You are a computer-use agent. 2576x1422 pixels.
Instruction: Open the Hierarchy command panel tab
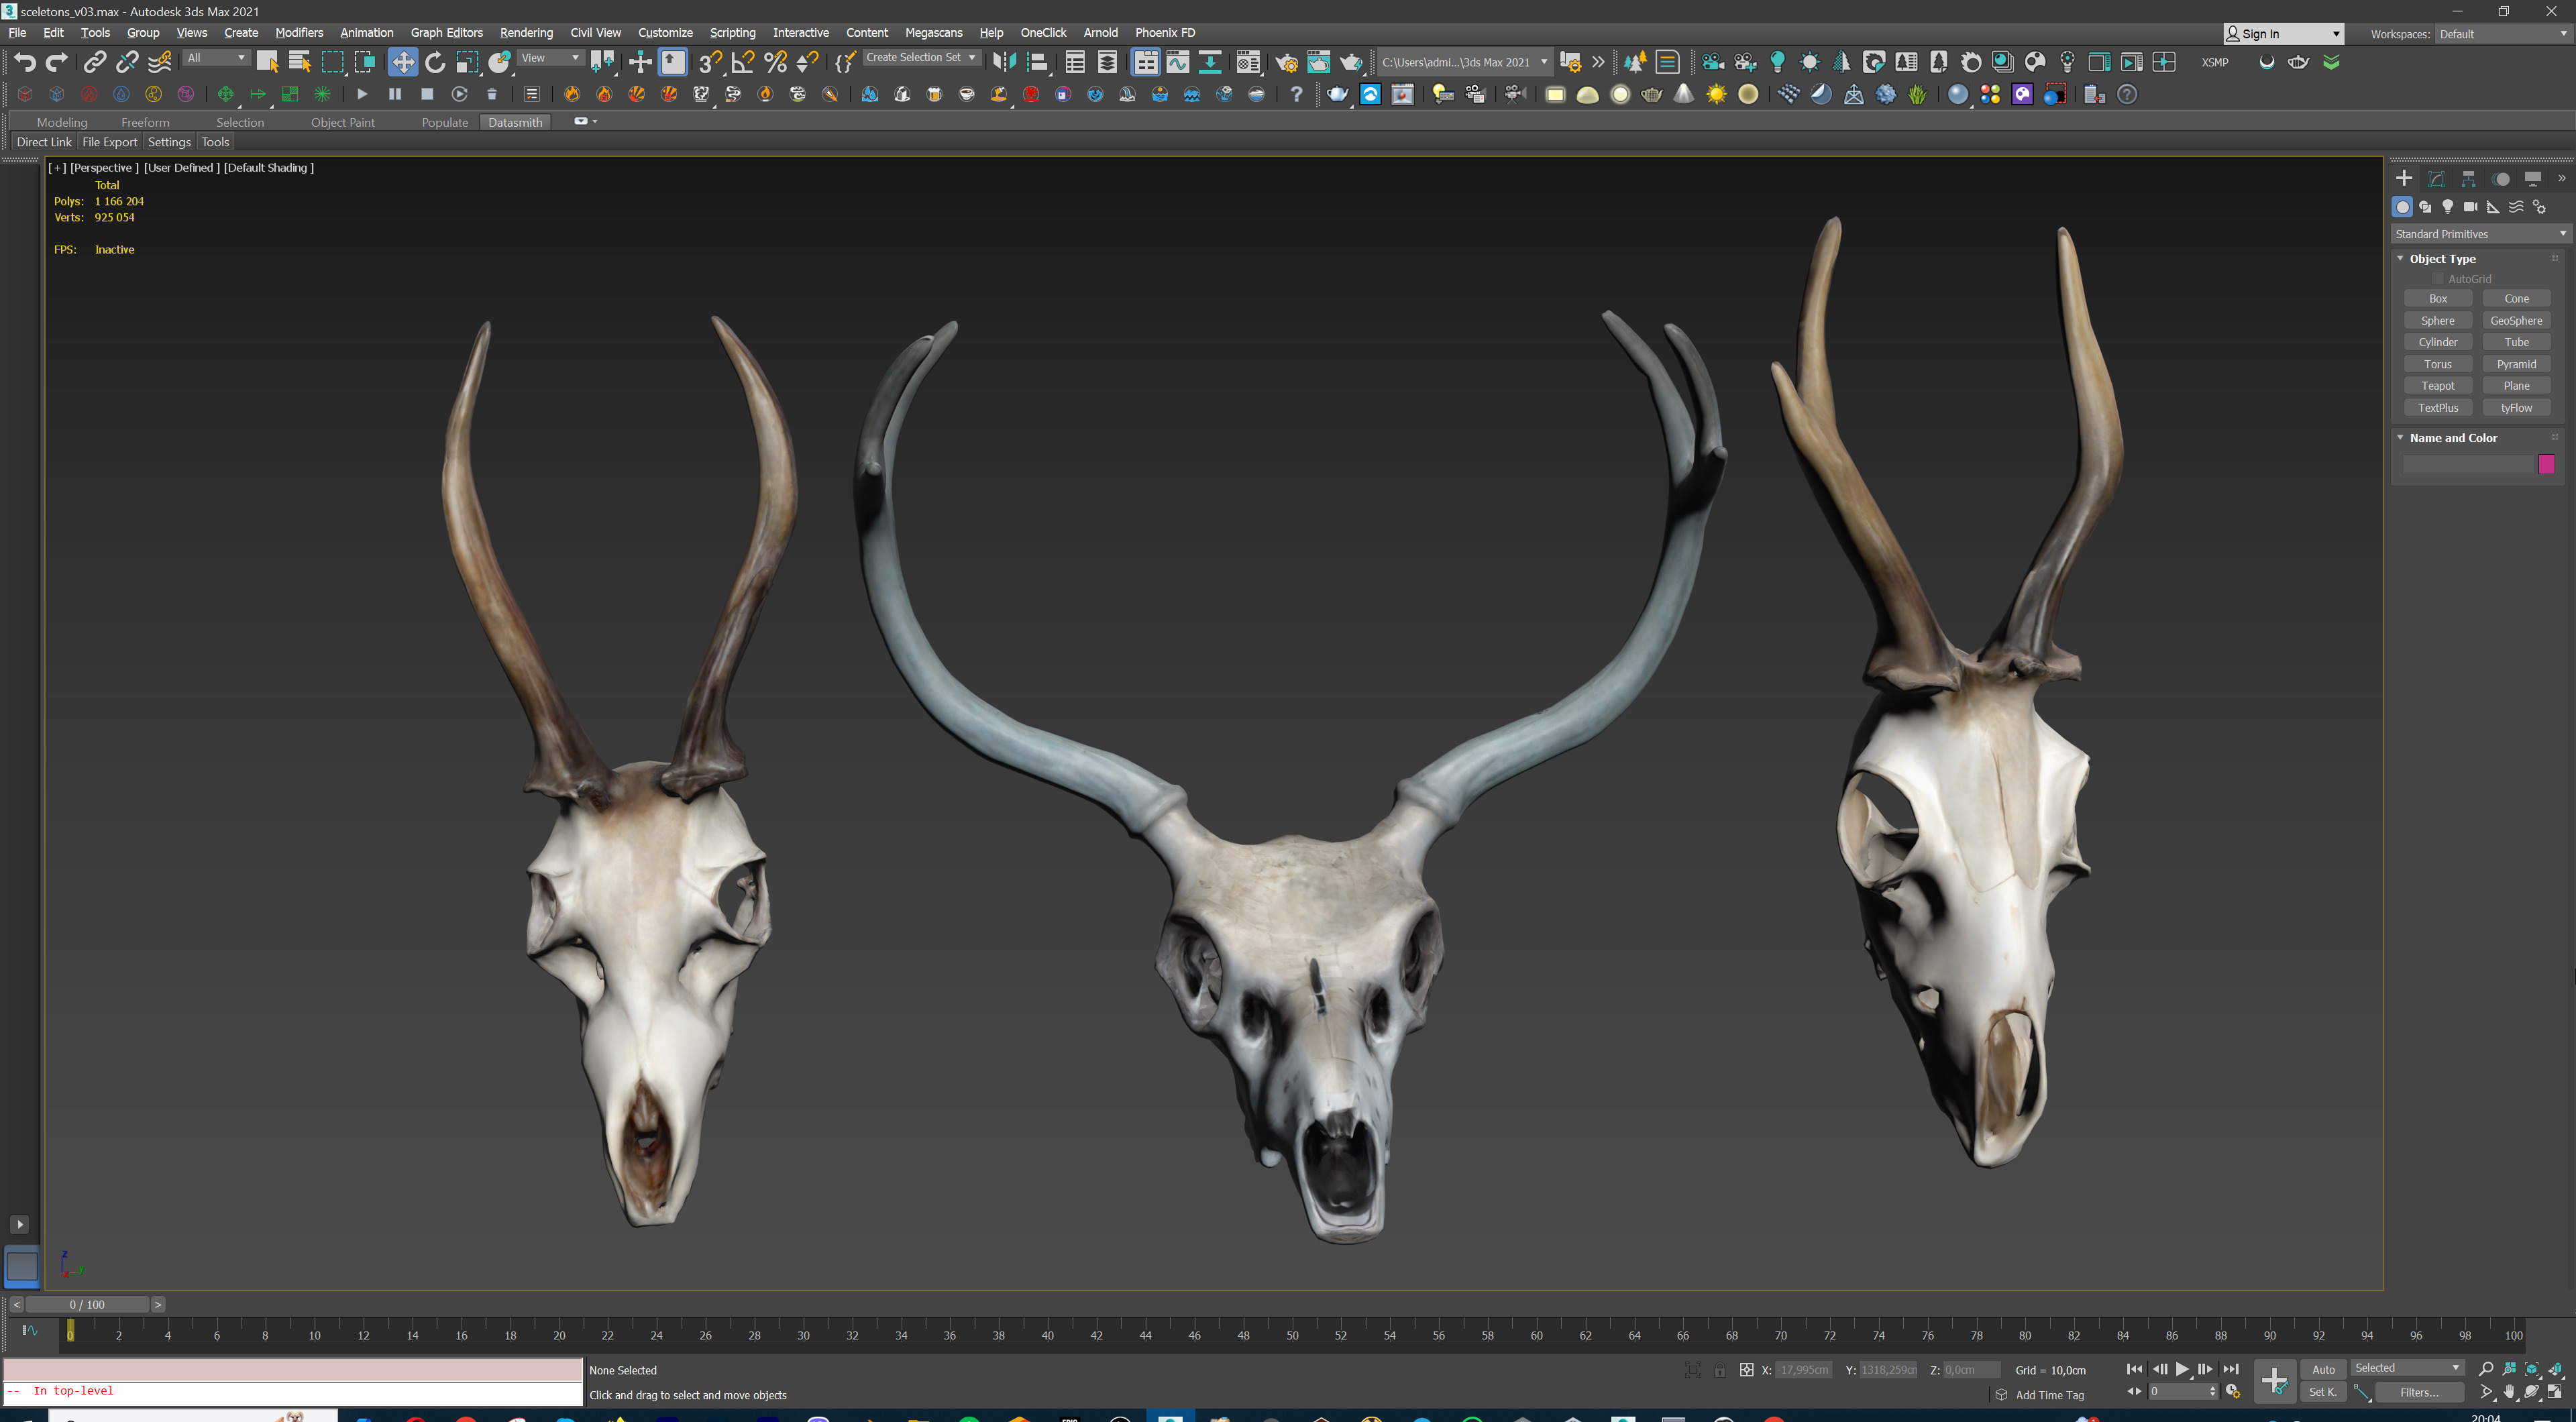click(2469, 179)
